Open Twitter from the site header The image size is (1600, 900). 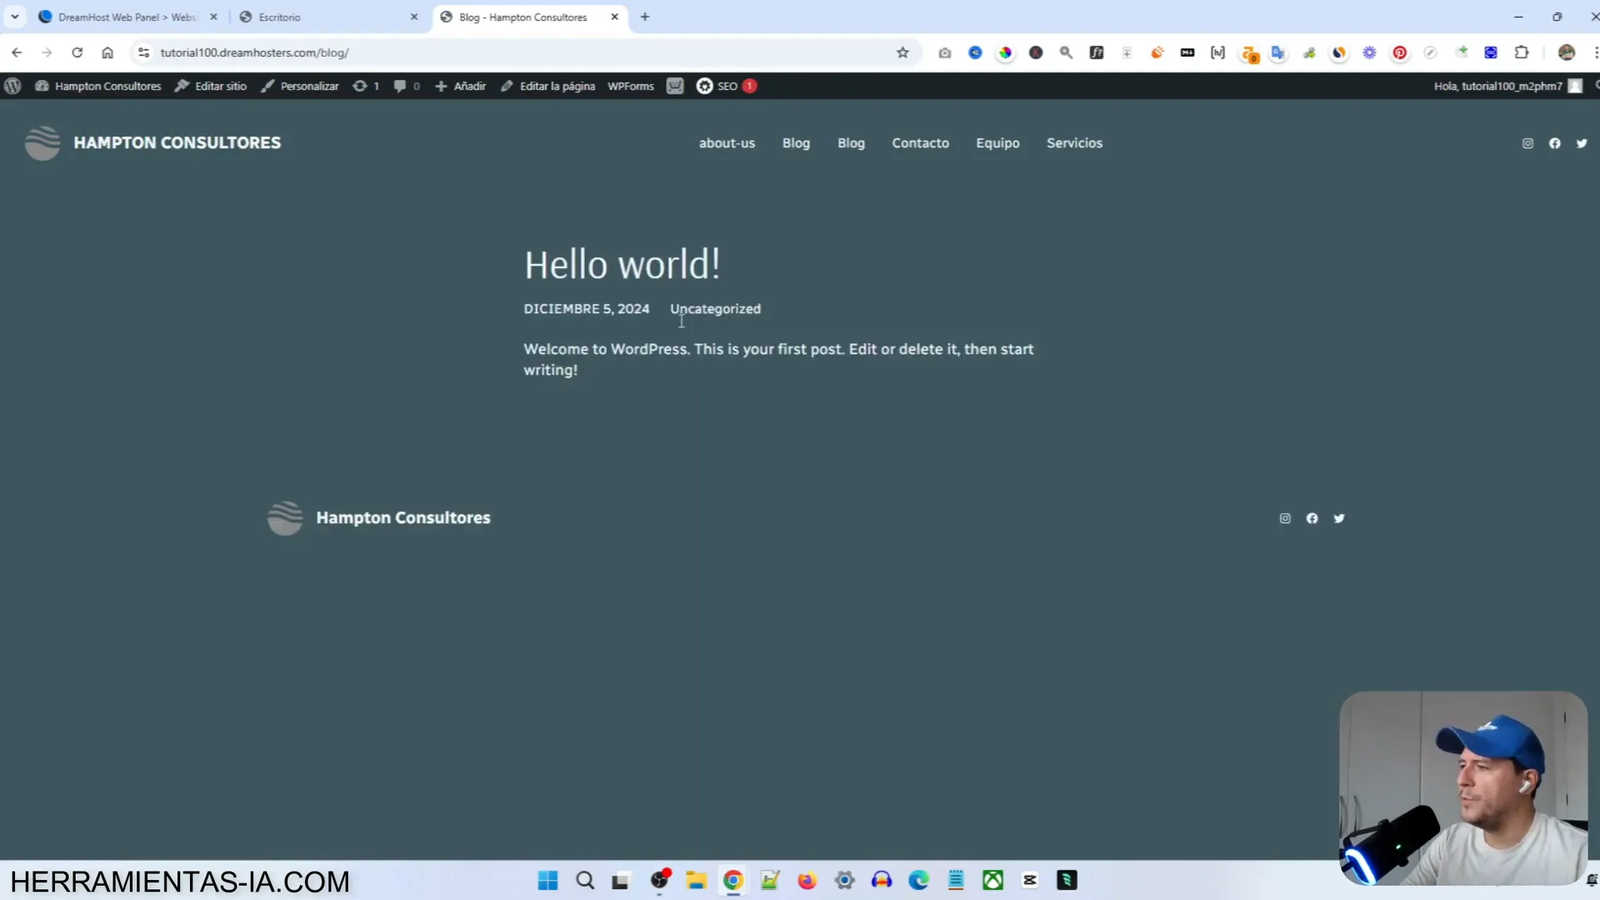1581,143
